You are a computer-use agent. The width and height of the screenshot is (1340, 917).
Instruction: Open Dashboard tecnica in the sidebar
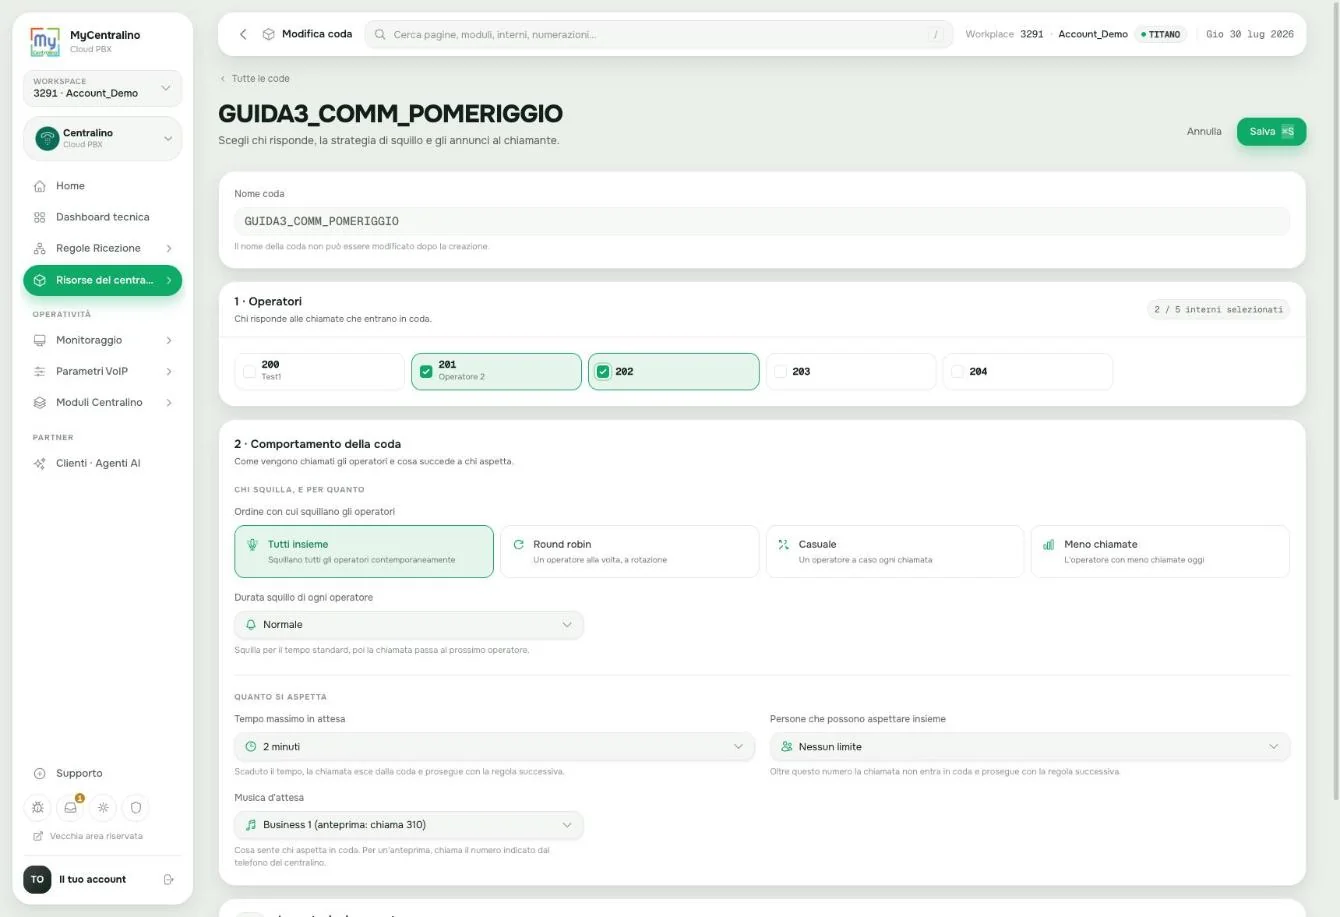(102, 217)
